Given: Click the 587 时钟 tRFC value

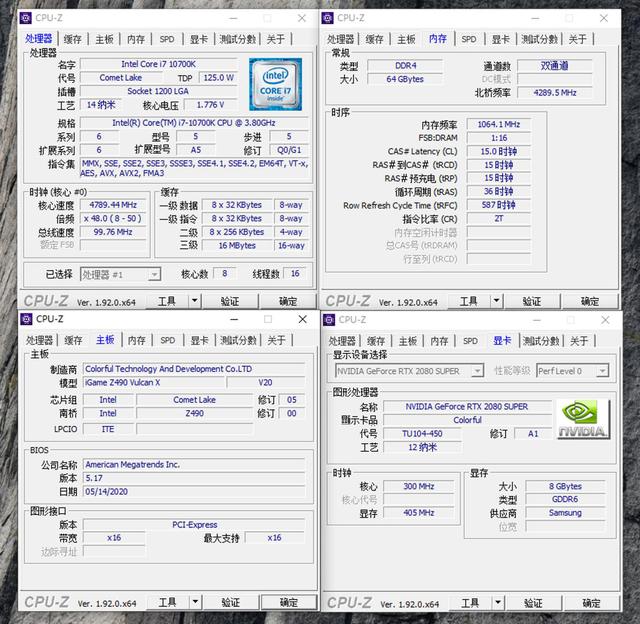Looking at the screenshot, I should click(499, 205).
